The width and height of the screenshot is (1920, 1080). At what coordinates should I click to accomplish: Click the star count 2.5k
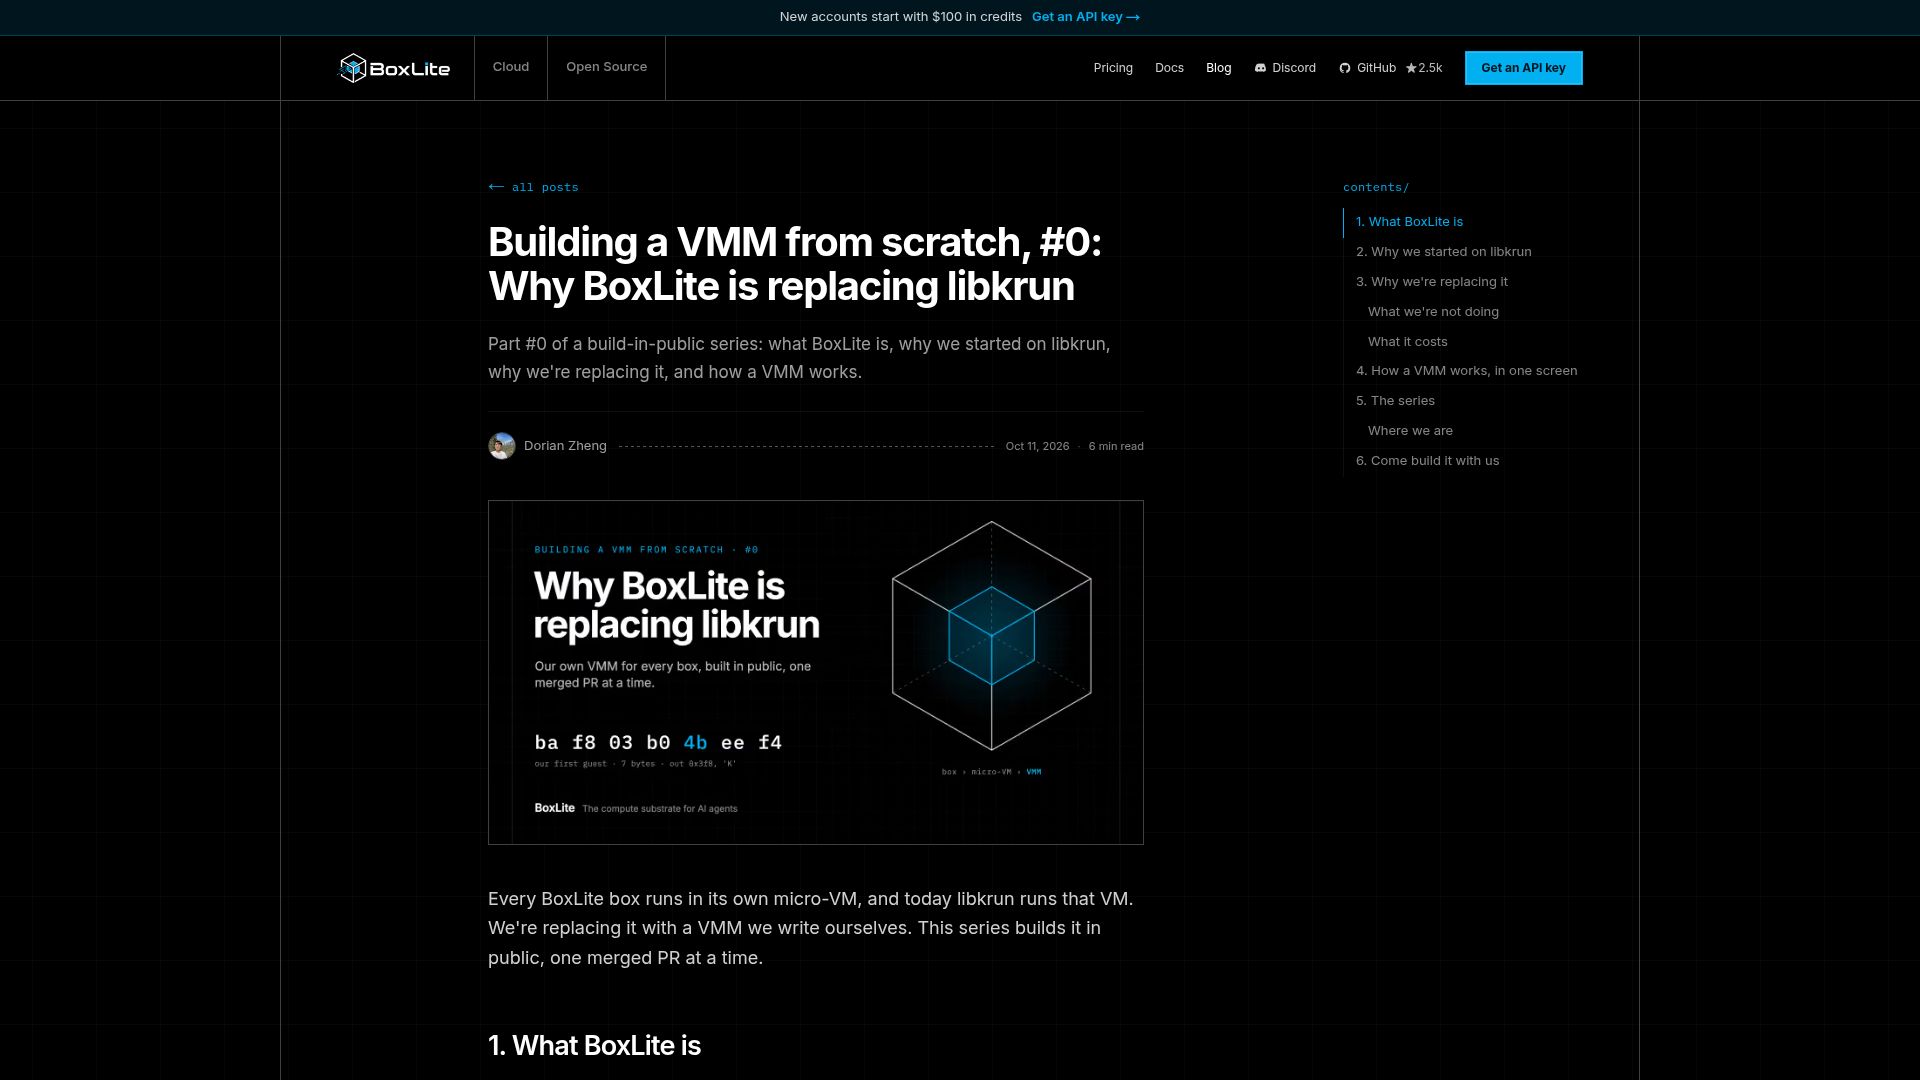(x=1424, y=68)
